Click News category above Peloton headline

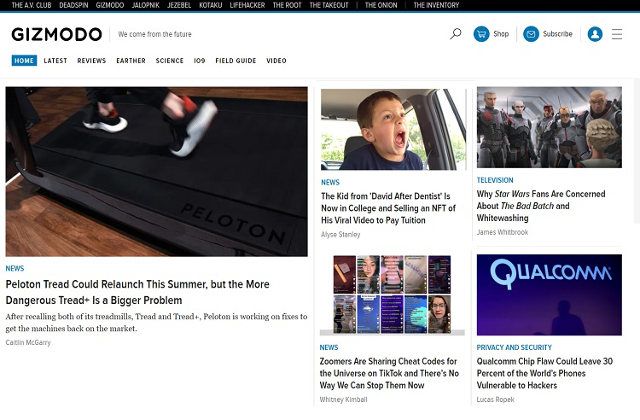tap(15, 268)
